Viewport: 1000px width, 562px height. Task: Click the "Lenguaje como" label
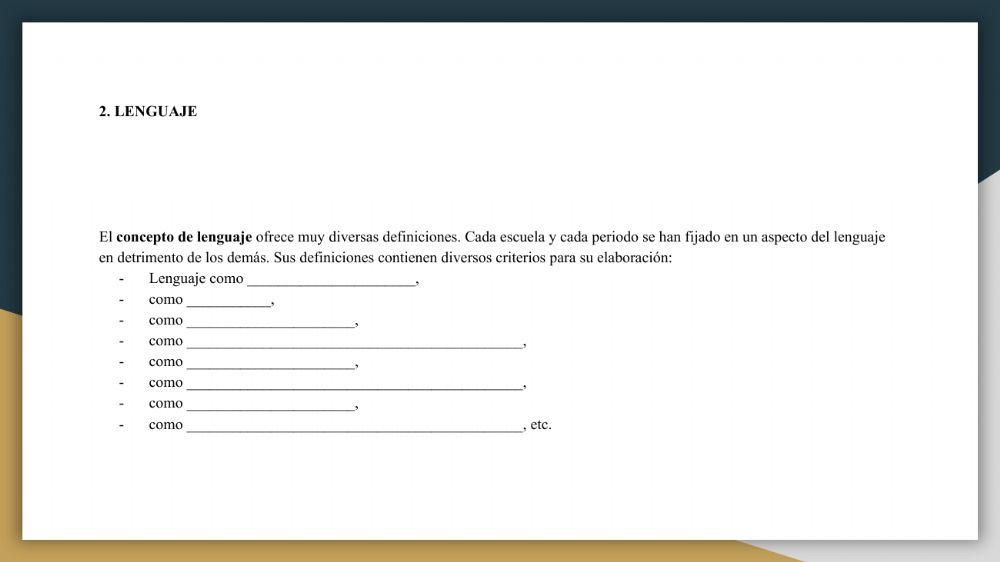(x=196, y=279)
